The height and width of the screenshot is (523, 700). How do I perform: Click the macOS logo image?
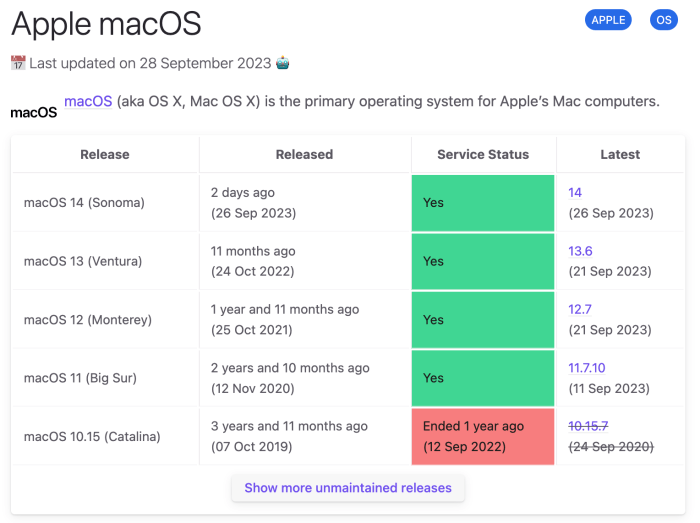[33, 112]
